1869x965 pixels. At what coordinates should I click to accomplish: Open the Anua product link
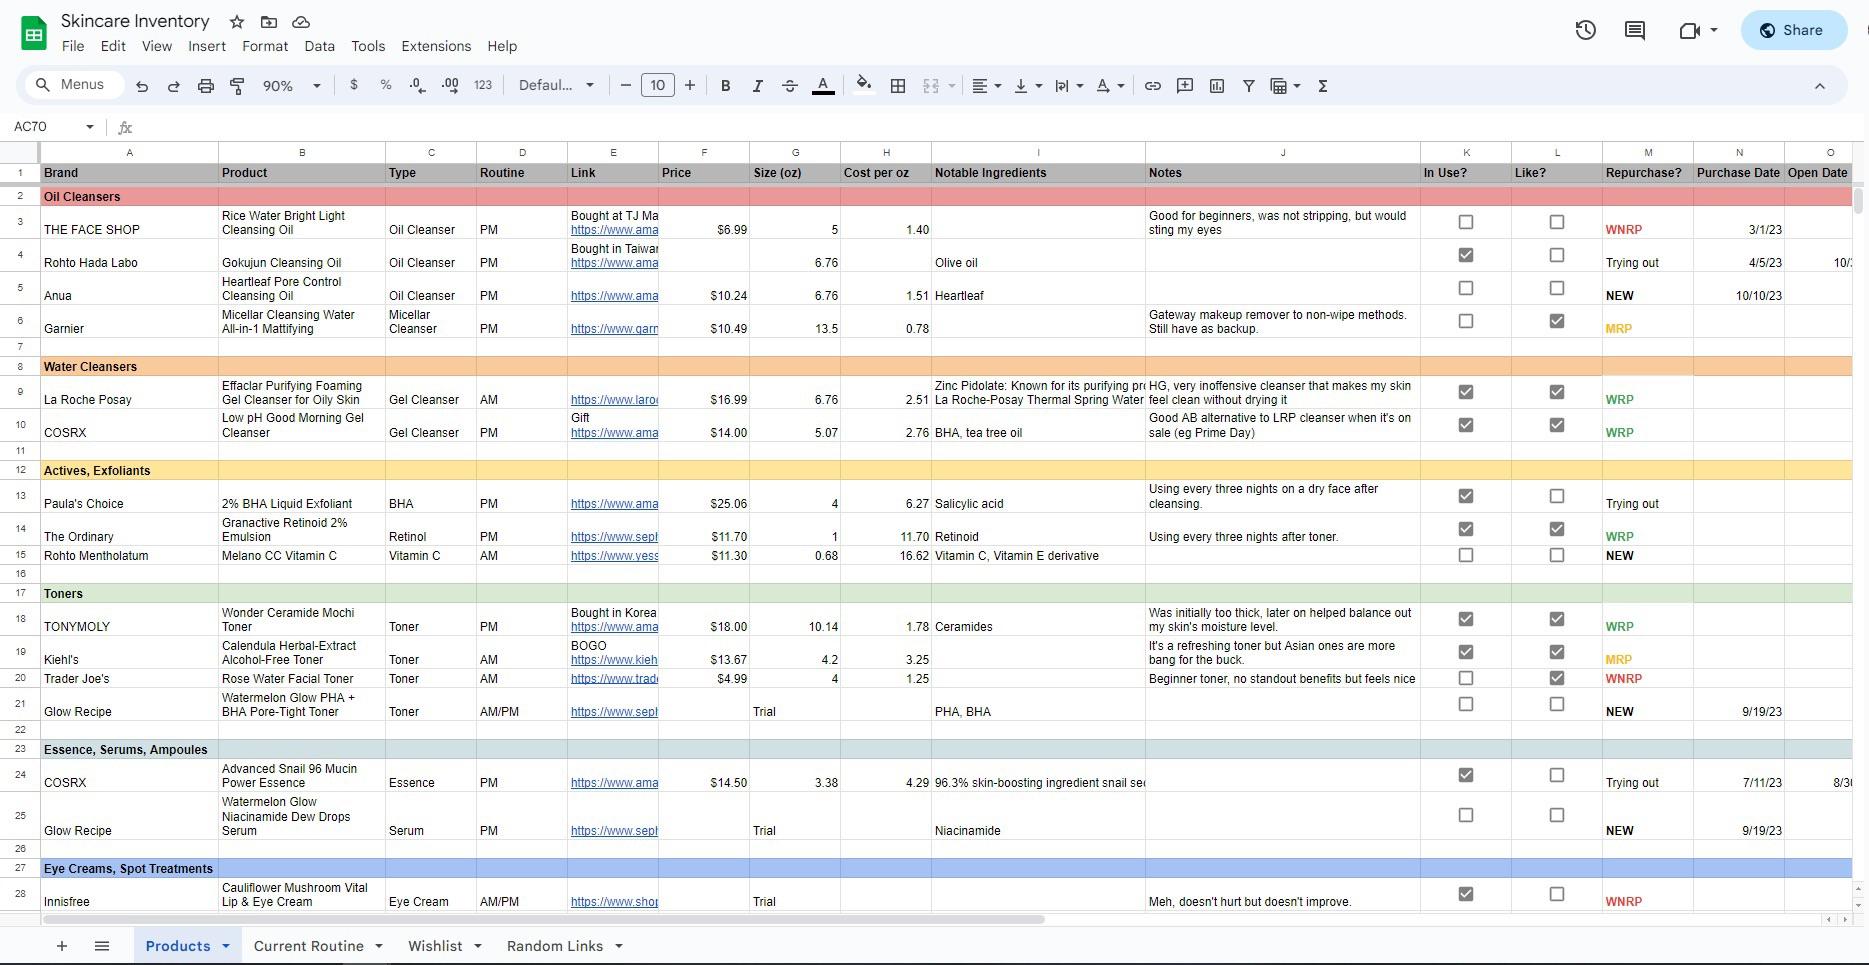(614, 296)
